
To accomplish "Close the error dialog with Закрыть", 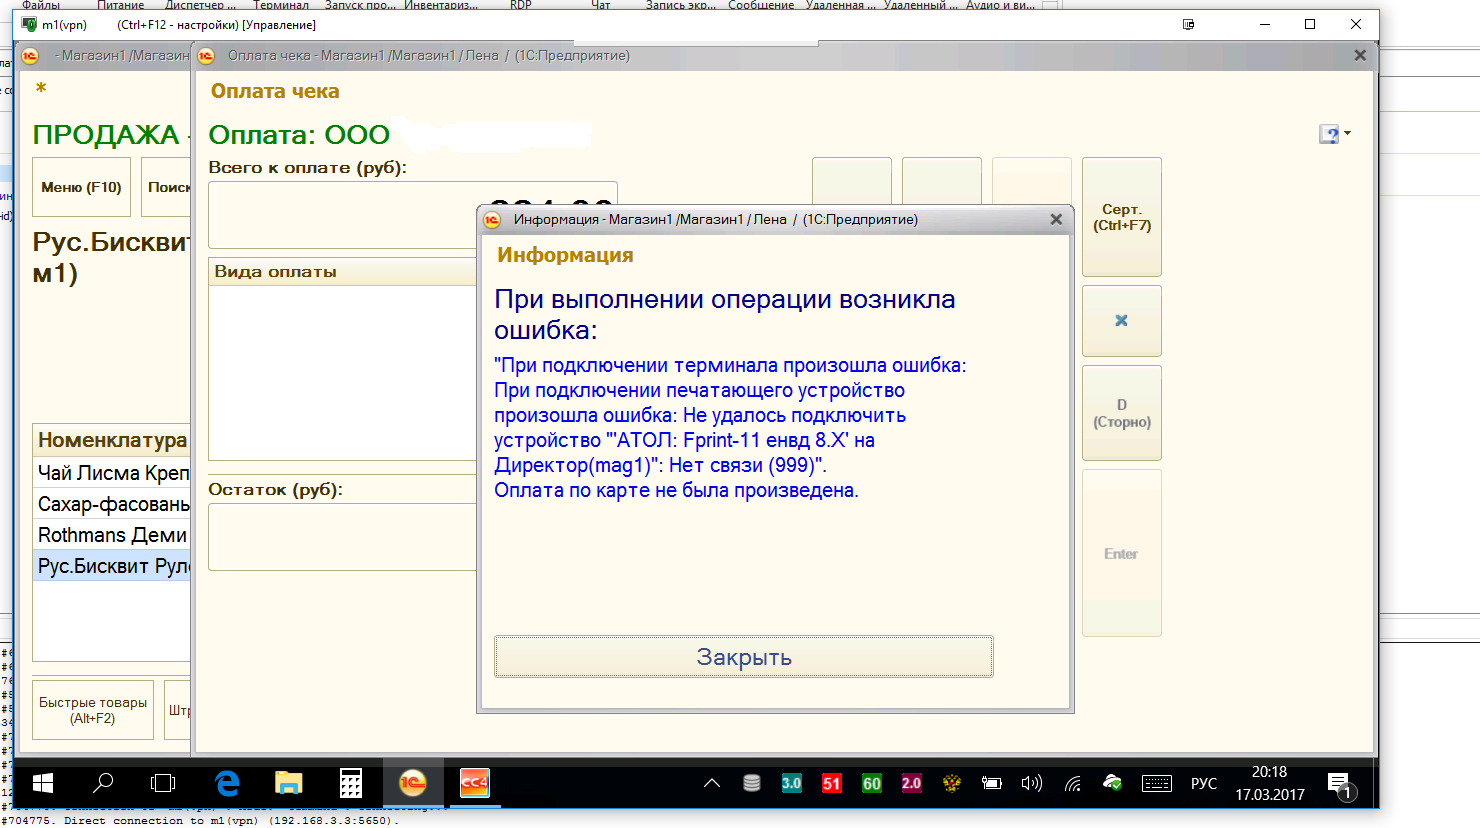I will pyautogui.click(x=743, y=656).
